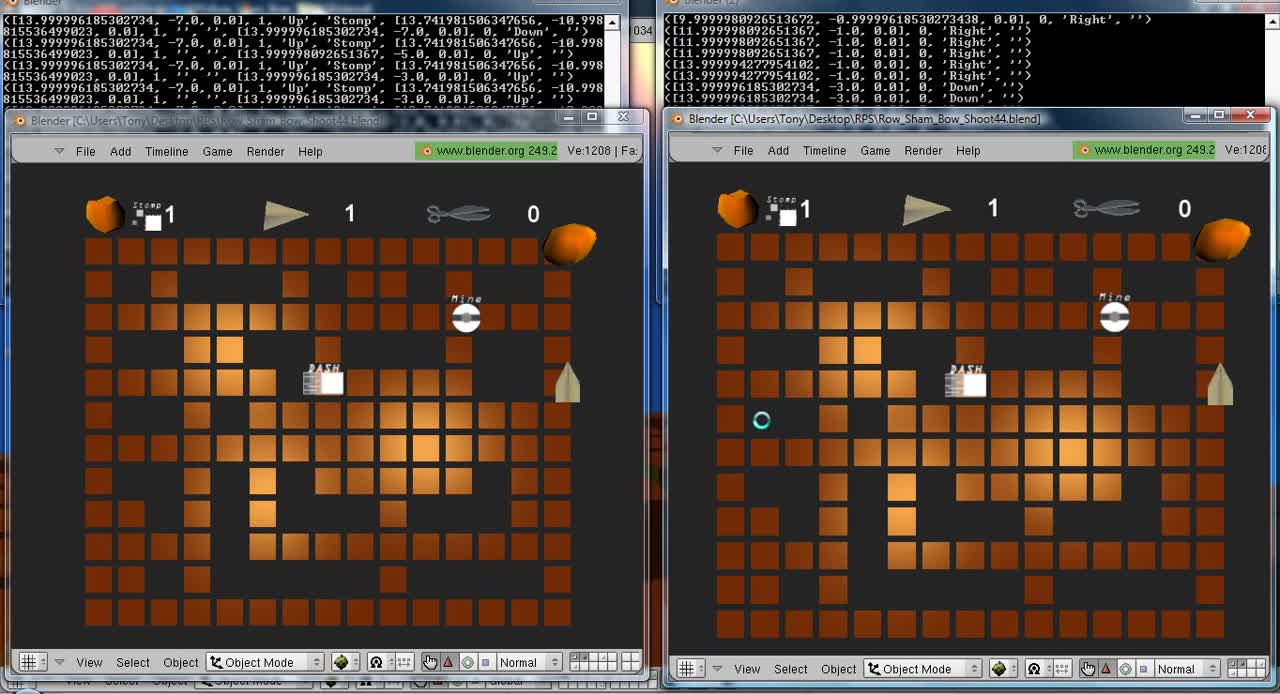Click the scissors icon in right game view
Image resolution: width=1280 pixels, height=694 pixels.
(1107, 208)
